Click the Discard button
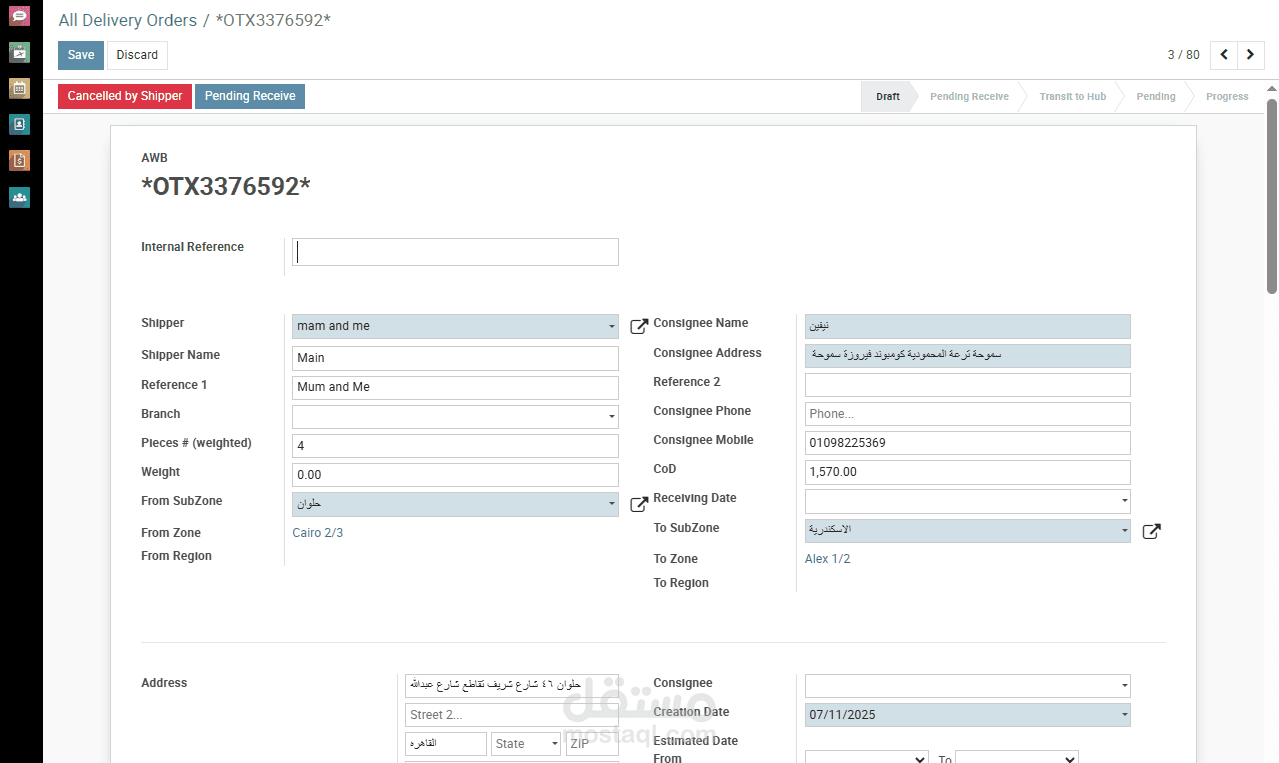This screenshot has width=1279, height=763. point(137,55)
